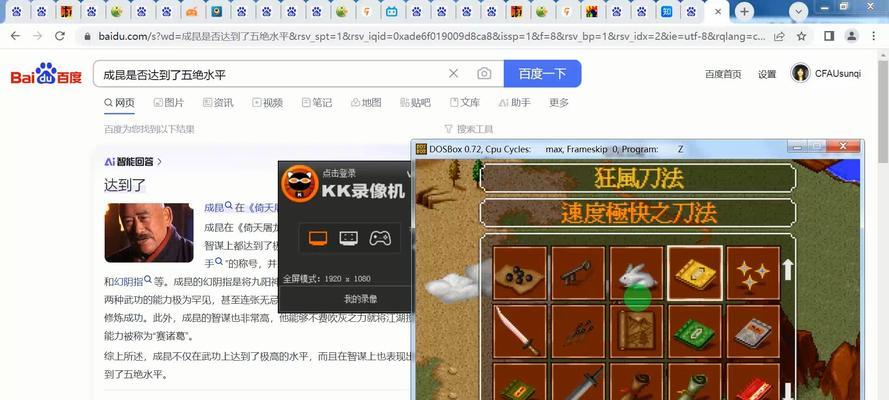889x400 pixels.
Task: Select the bright green book item
Action: (x=695, y=331)
